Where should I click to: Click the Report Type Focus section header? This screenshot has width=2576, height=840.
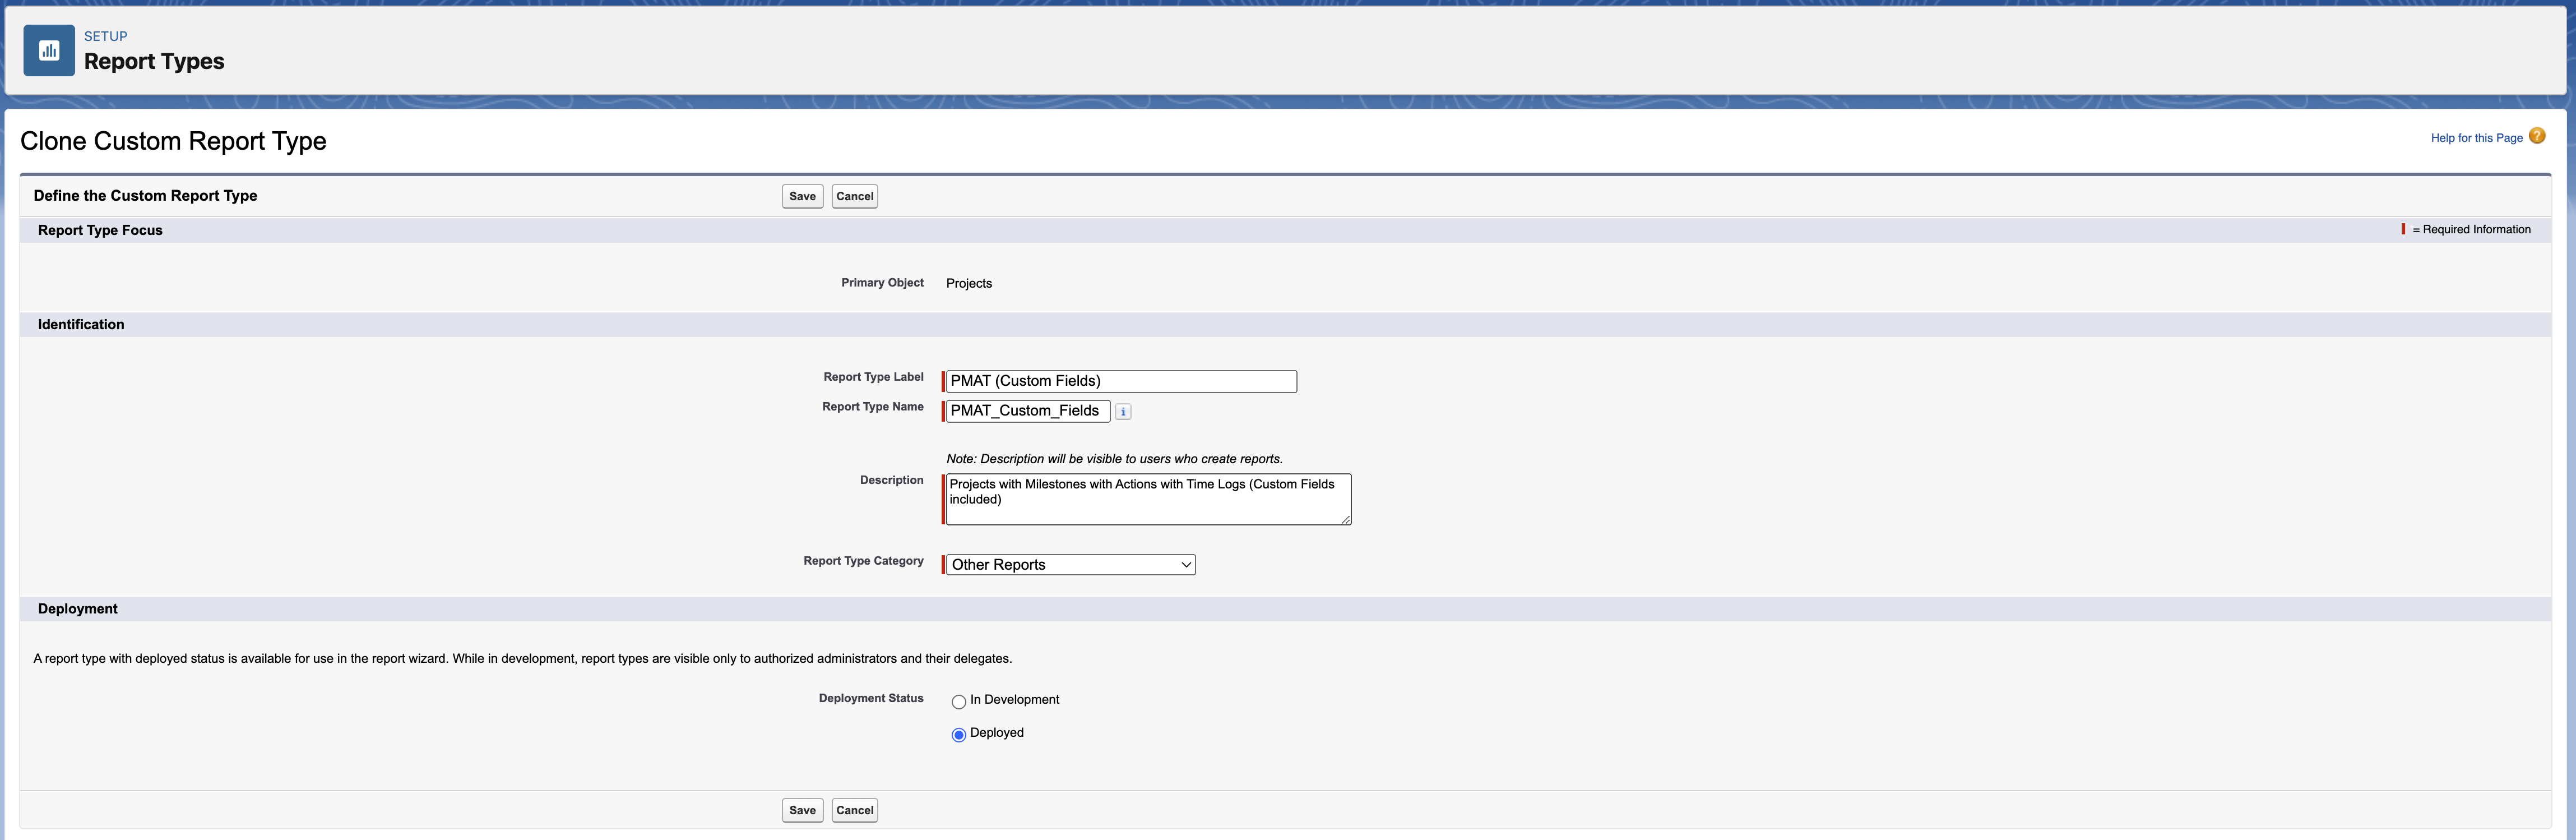(100, 230)
